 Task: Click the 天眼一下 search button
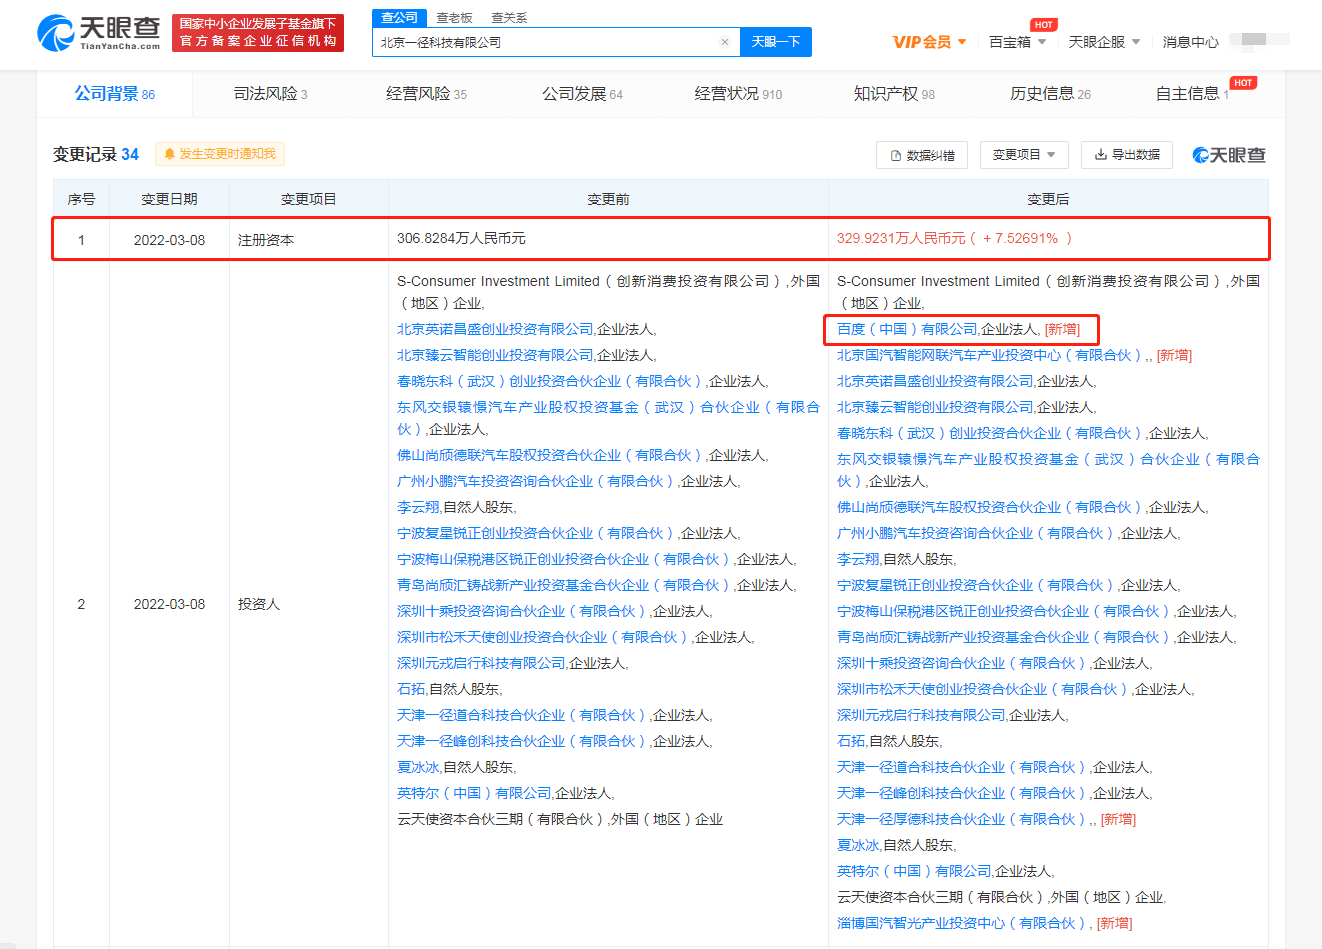[776, 42]
